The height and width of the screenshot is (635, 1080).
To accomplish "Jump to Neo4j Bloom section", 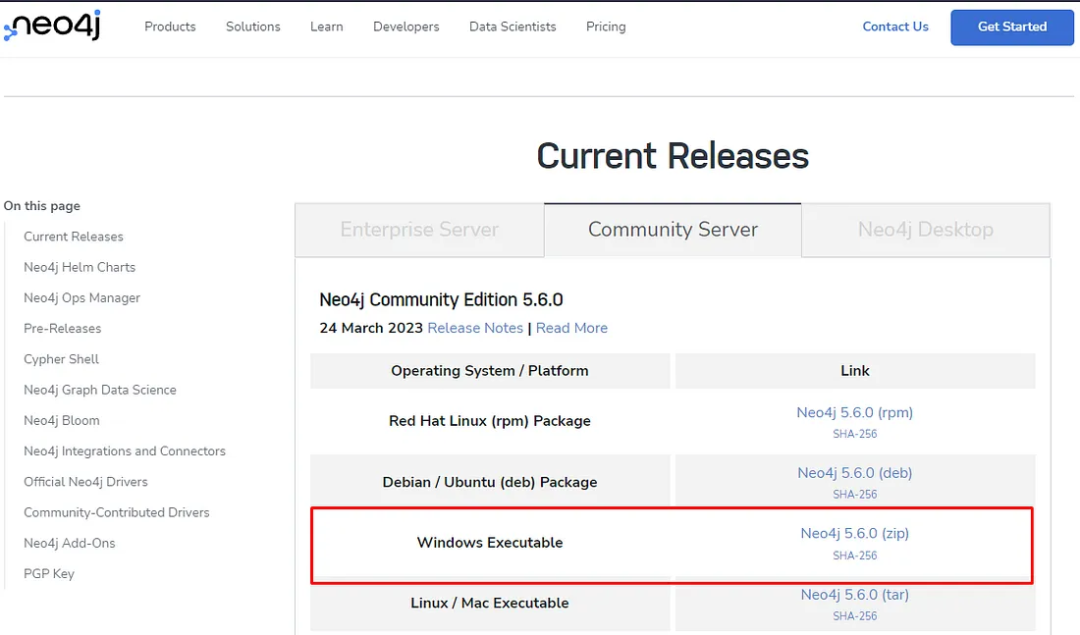I will click(x=61, y=420).
